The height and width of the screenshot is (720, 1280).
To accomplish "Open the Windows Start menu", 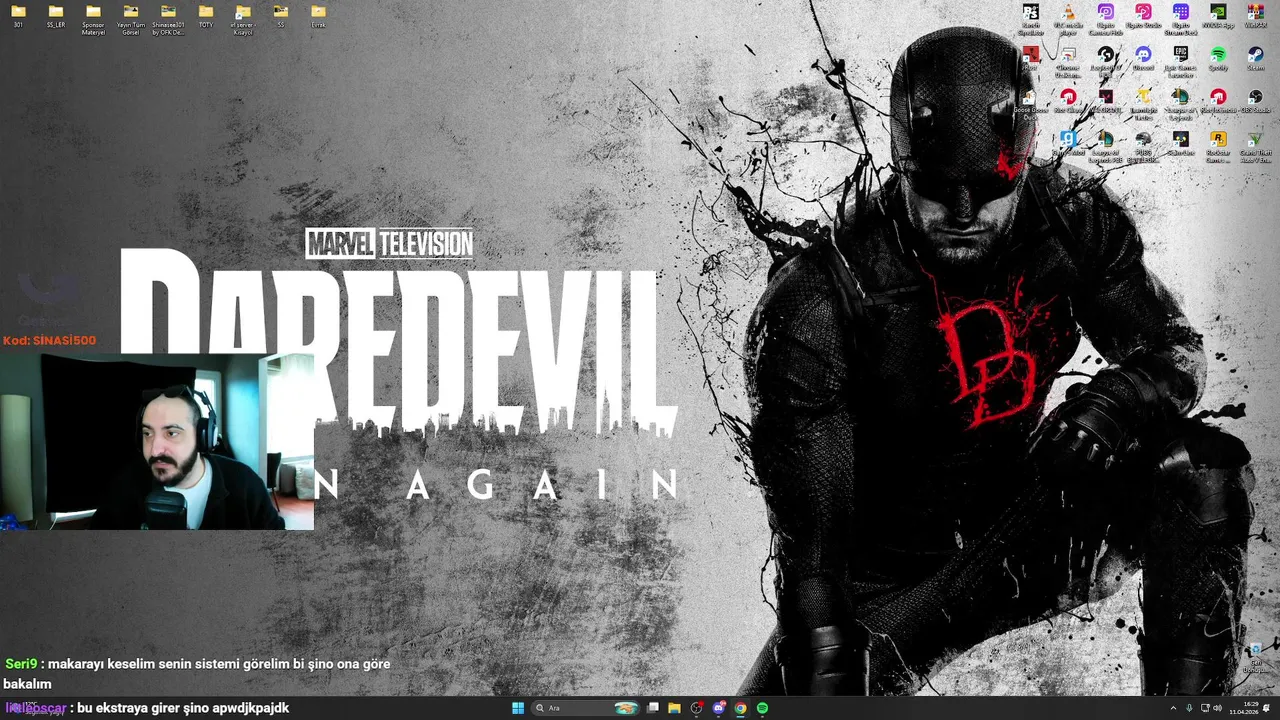I will pyautogui.click(x=518, y=708).
